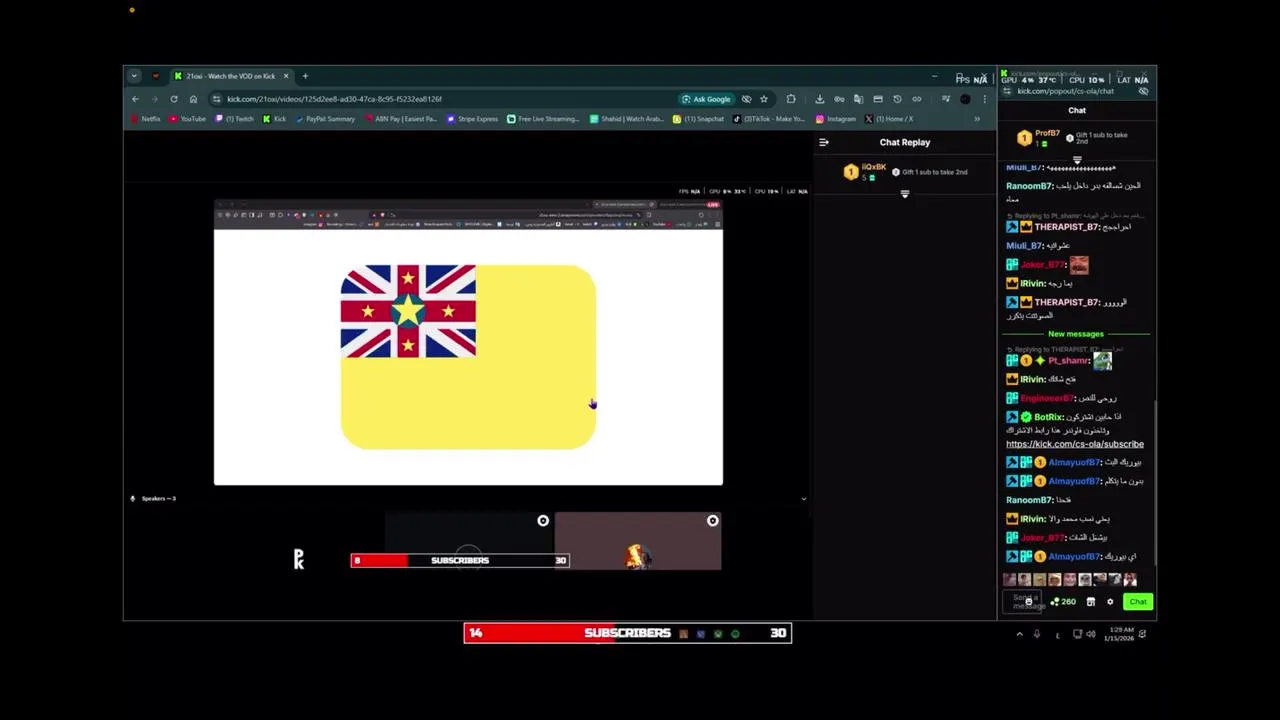
Task: Open the ABN Pay bookmark
Action: click(x=401, y=119)
